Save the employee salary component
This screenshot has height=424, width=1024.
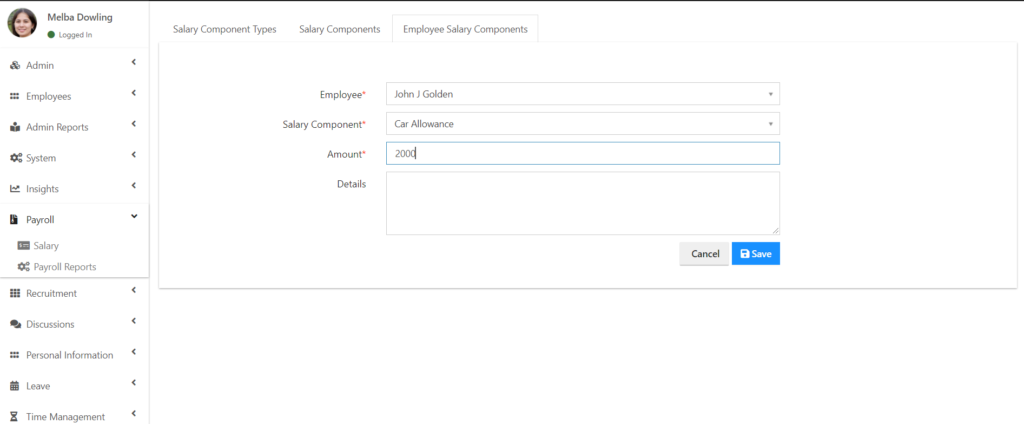coord(755,254)
